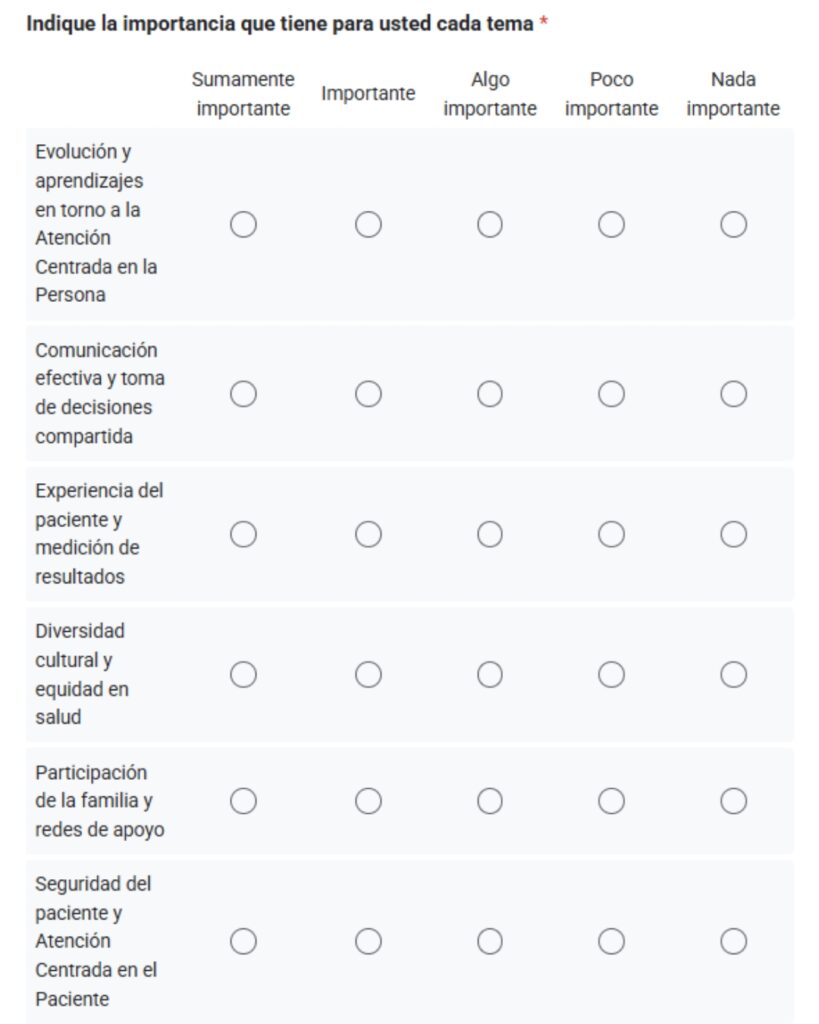Select Sumamente importante for Participación de la familia
Viewport: 819px width, 1024px height.
tap(243, 801)
